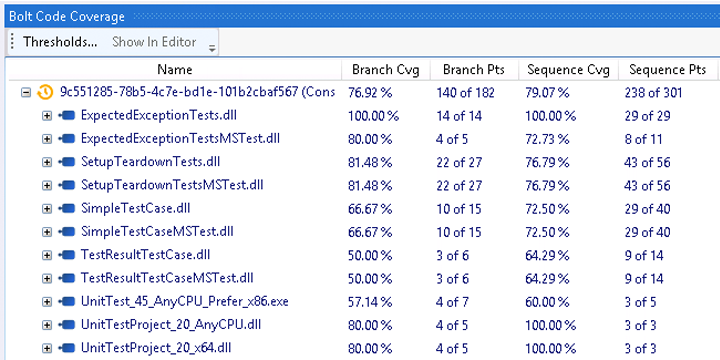Click the 72.73 % sequence coverage cell

coord(547,139)
